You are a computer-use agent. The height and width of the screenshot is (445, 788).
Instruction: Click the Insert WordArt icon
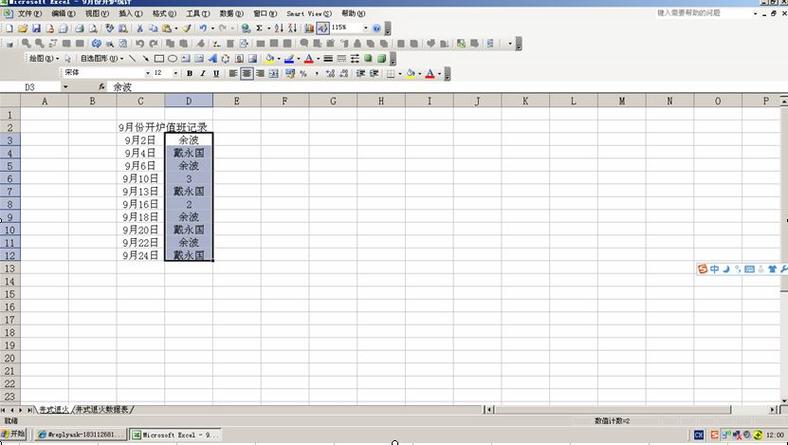(213, 59)
